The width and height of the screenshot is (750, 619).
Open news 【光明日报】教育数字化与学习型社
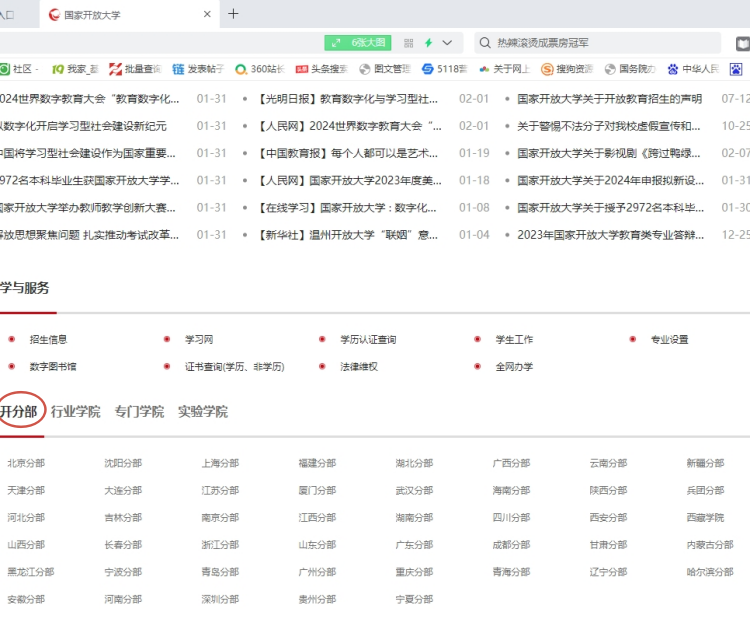coord(348,99)
